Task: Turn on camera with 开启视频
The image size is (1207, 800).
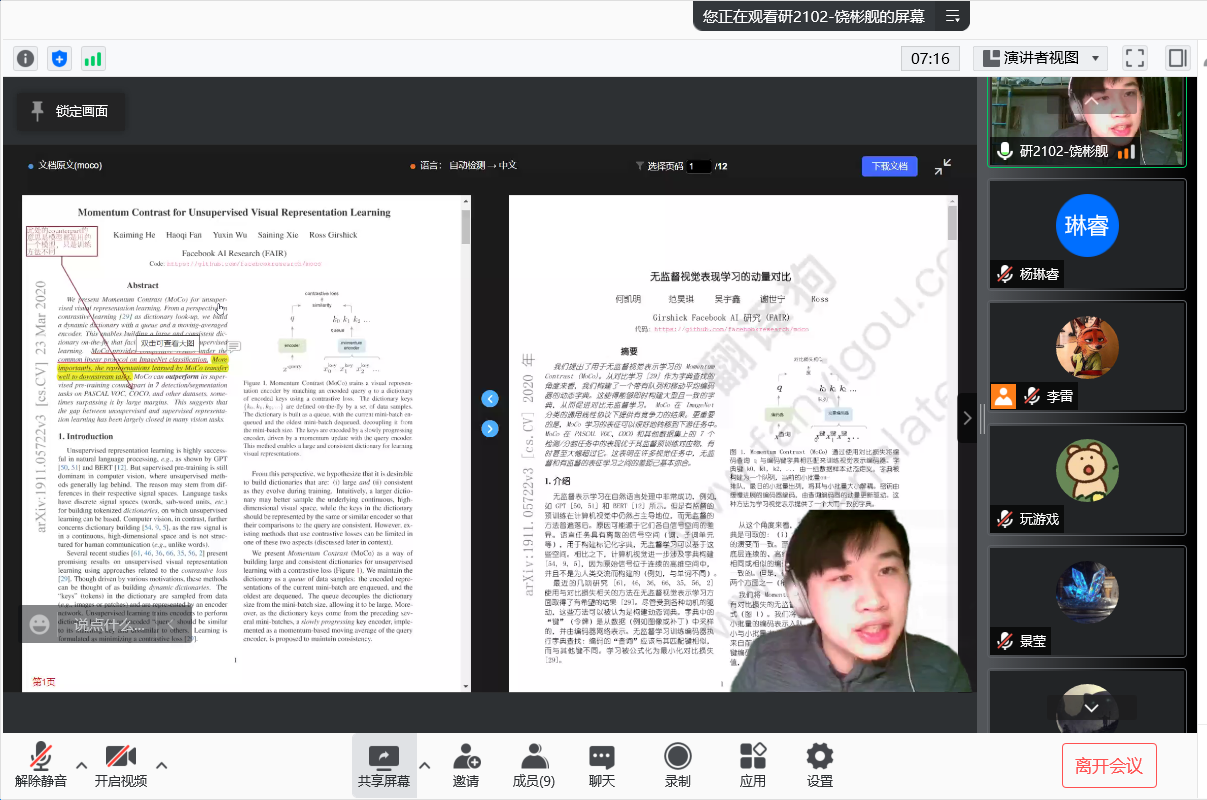Action: pyautogui.click(x=121, y=765)
